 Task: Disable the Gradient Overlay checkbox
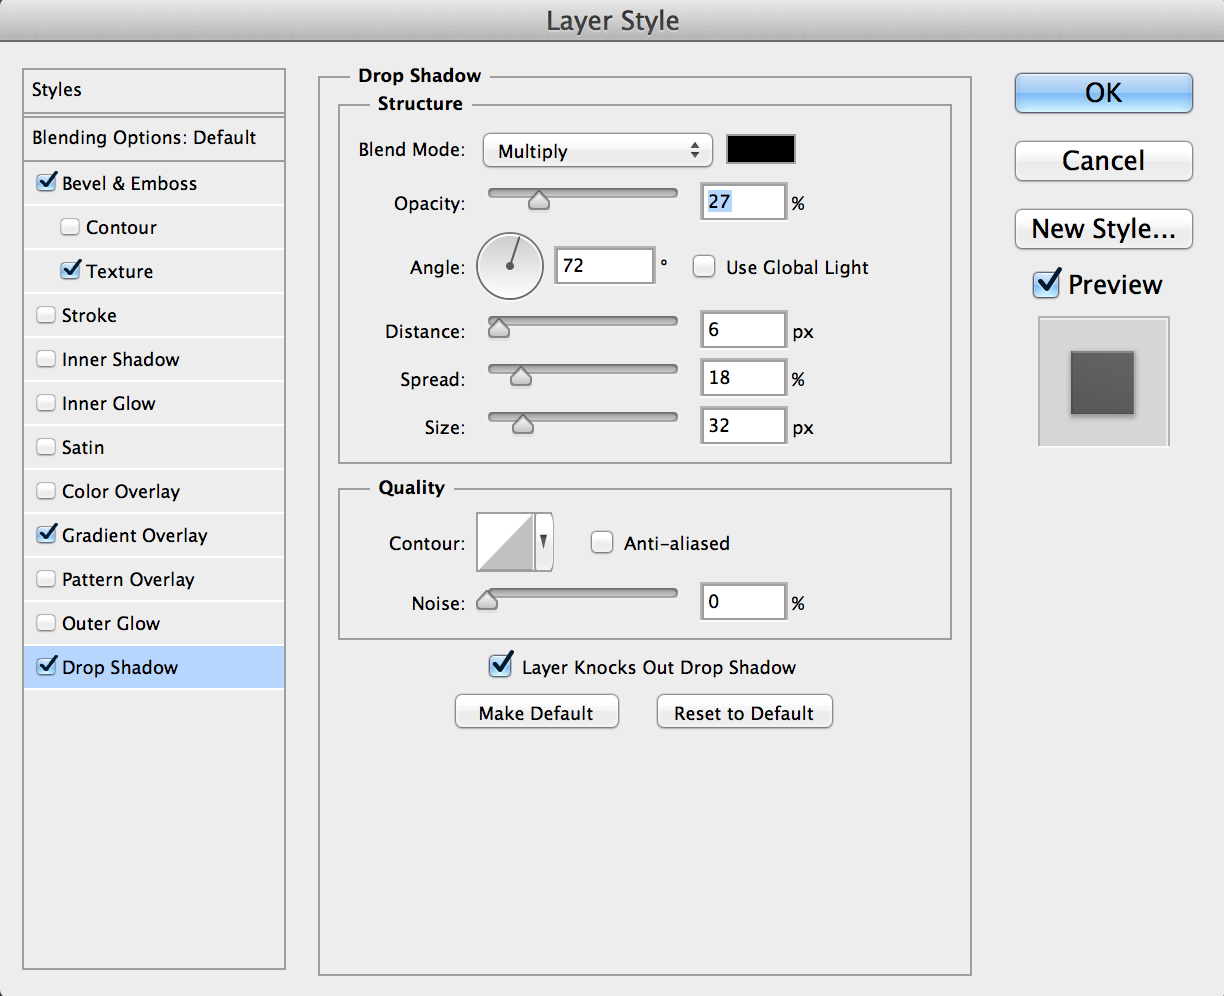46,535
